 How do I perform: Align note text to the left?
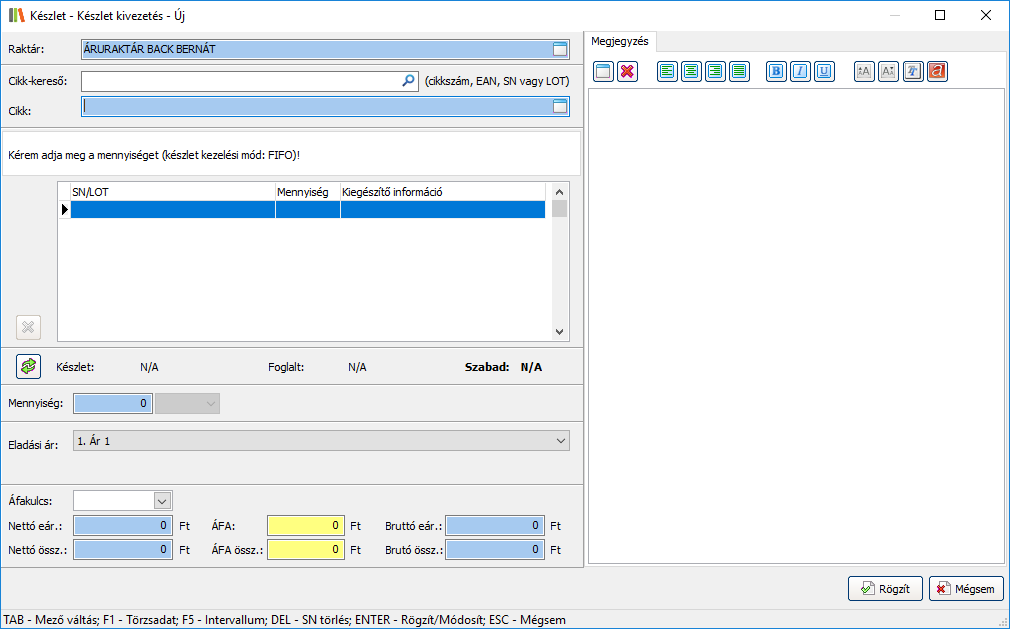pos(667,71)
